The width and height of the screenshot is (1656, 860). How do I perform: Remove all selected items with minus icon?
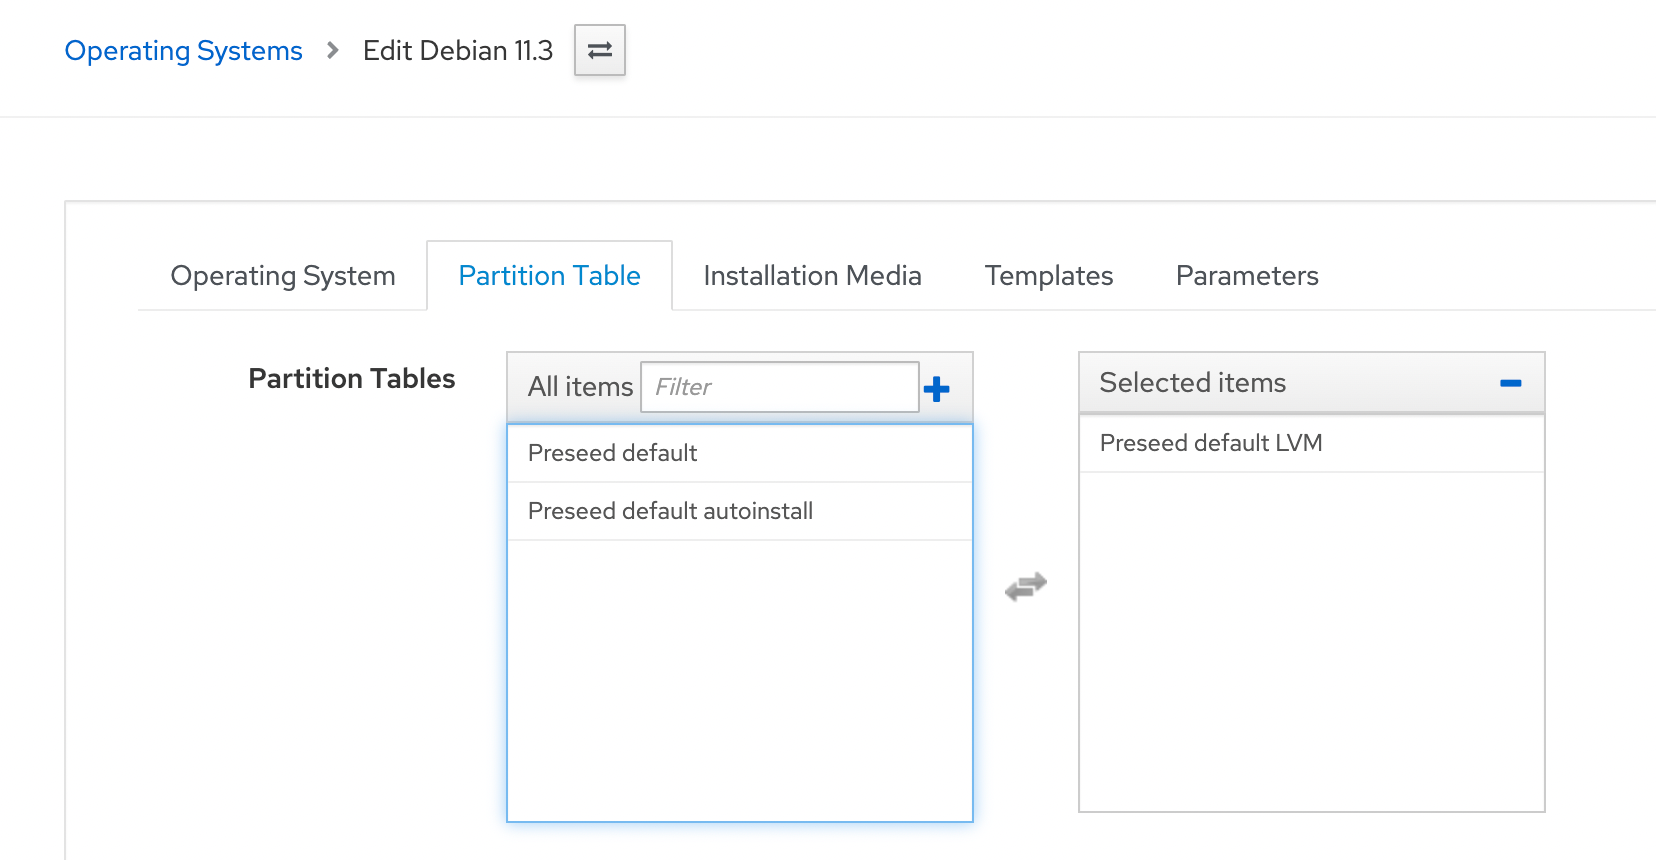pos(1510,383)
